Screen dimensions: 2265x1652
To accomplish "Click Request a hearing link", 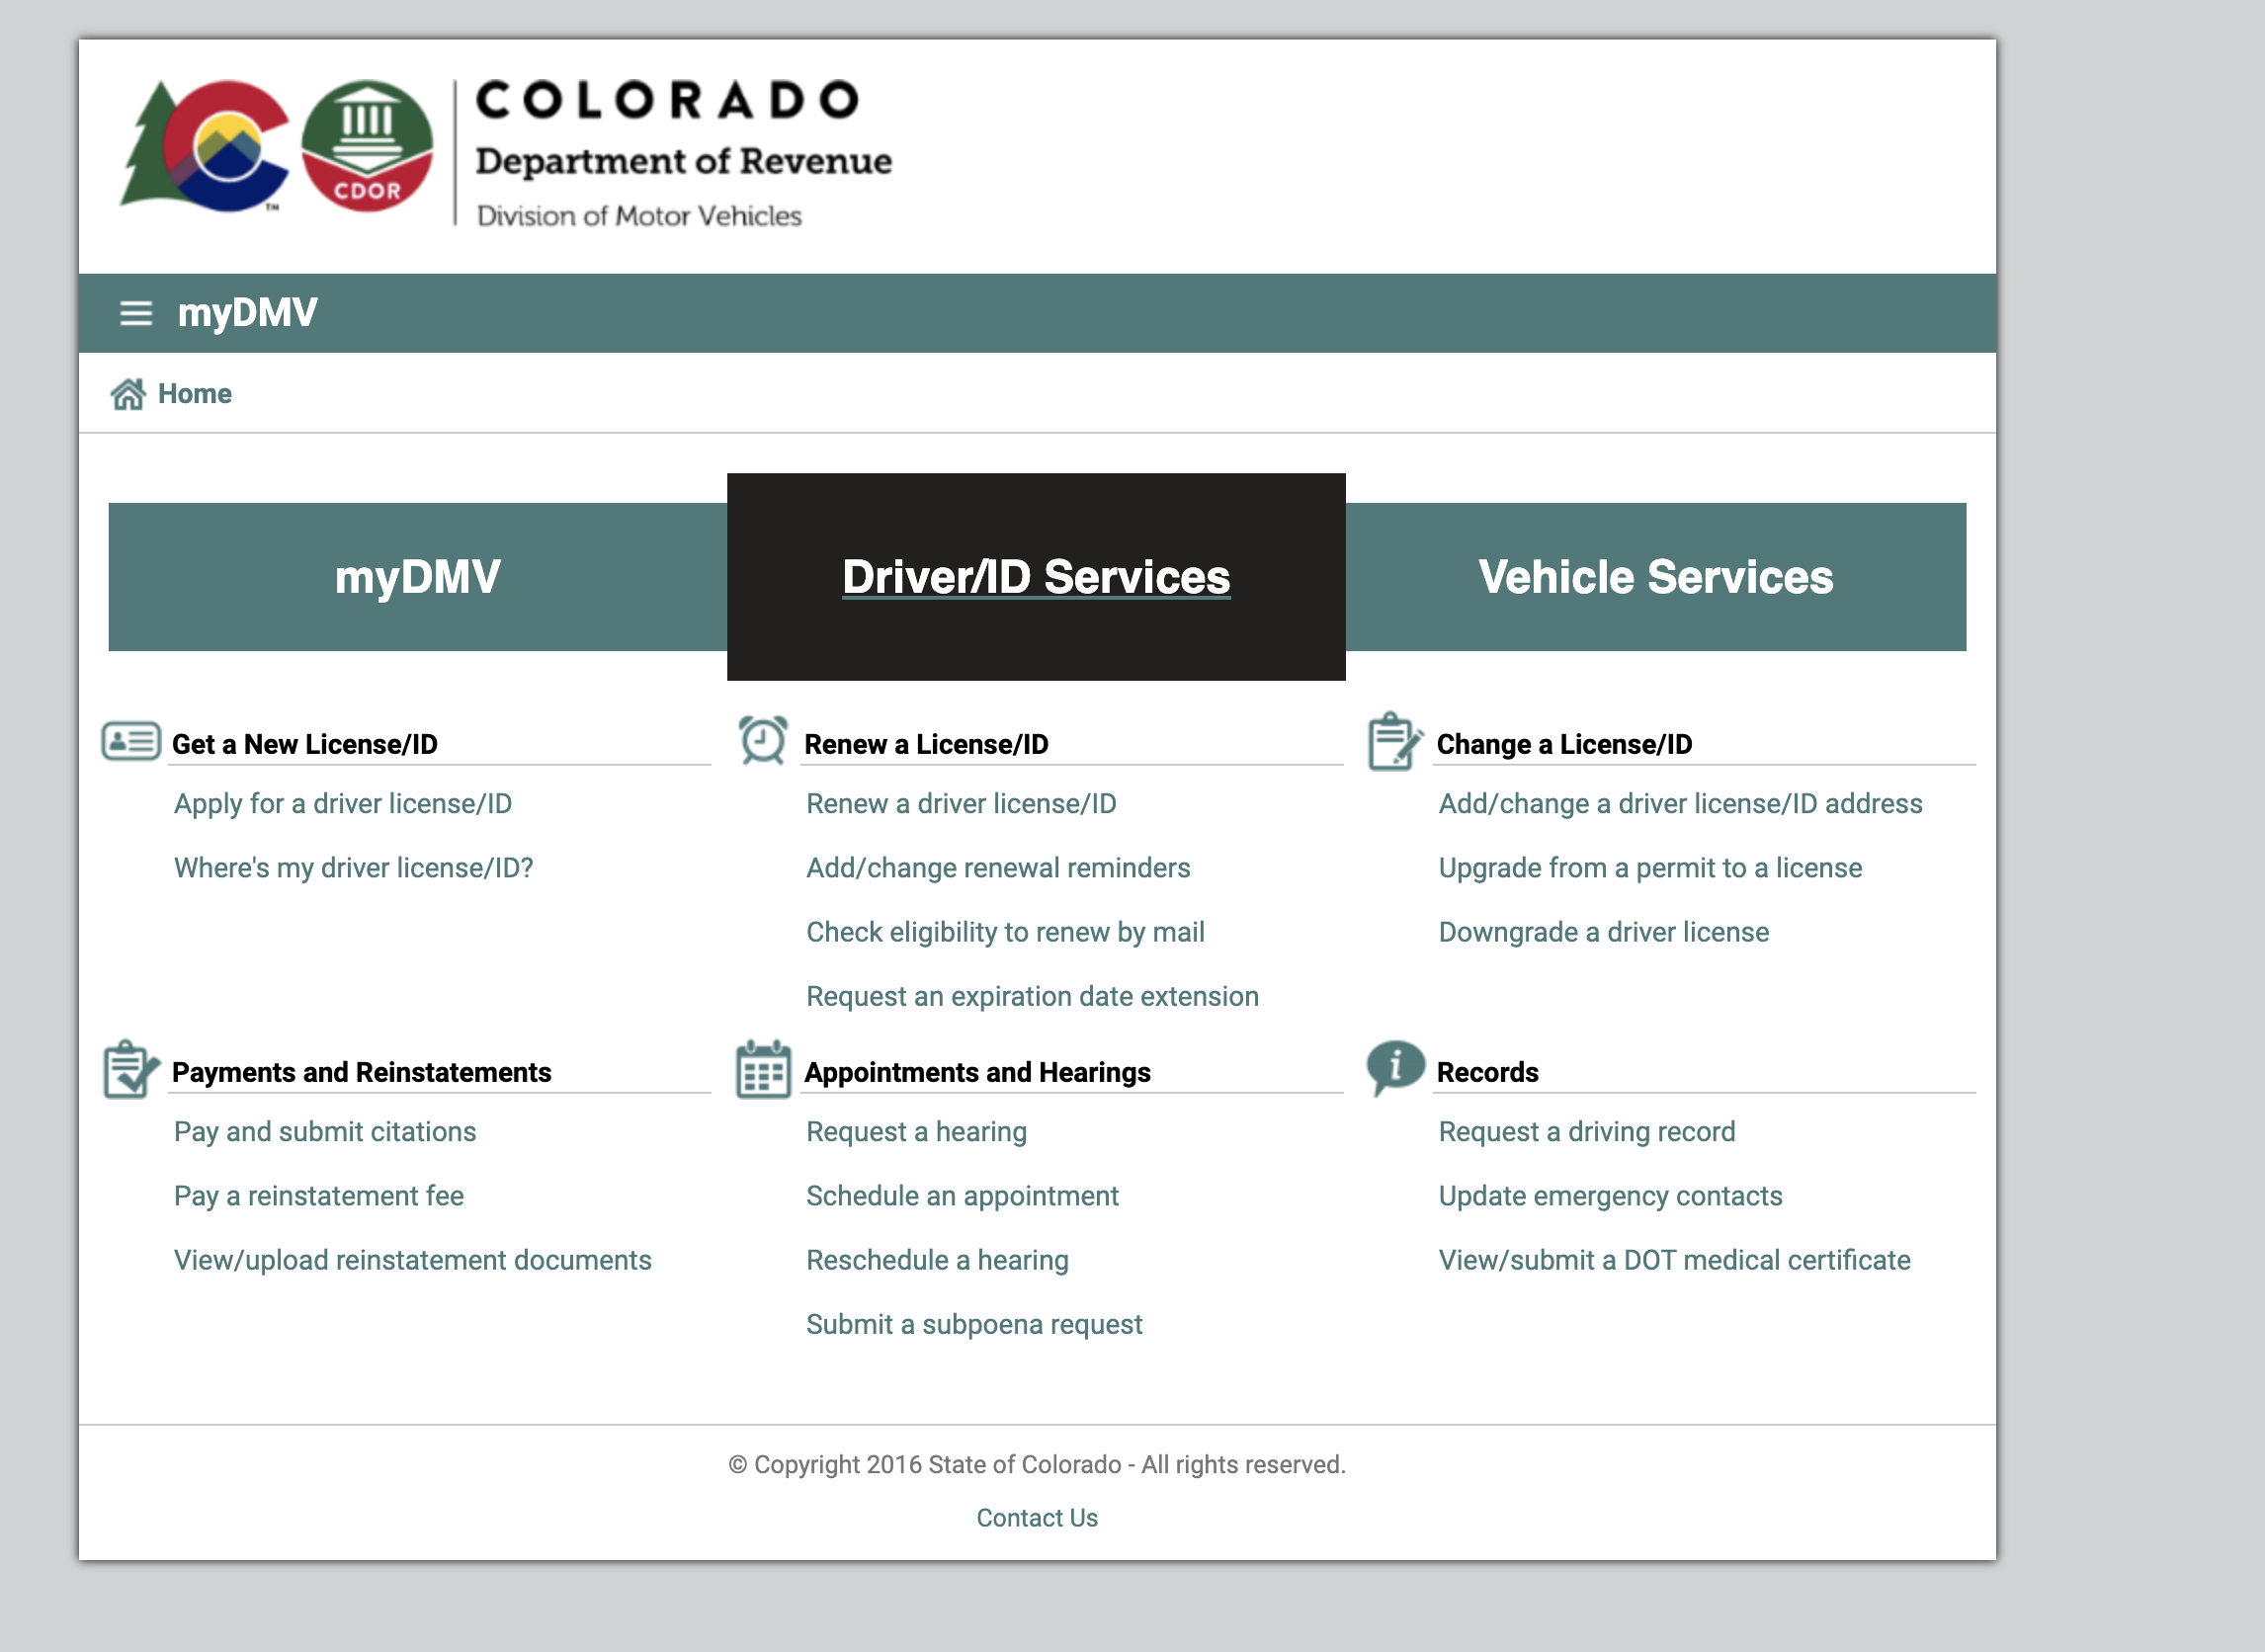I will click(916, 1132).
